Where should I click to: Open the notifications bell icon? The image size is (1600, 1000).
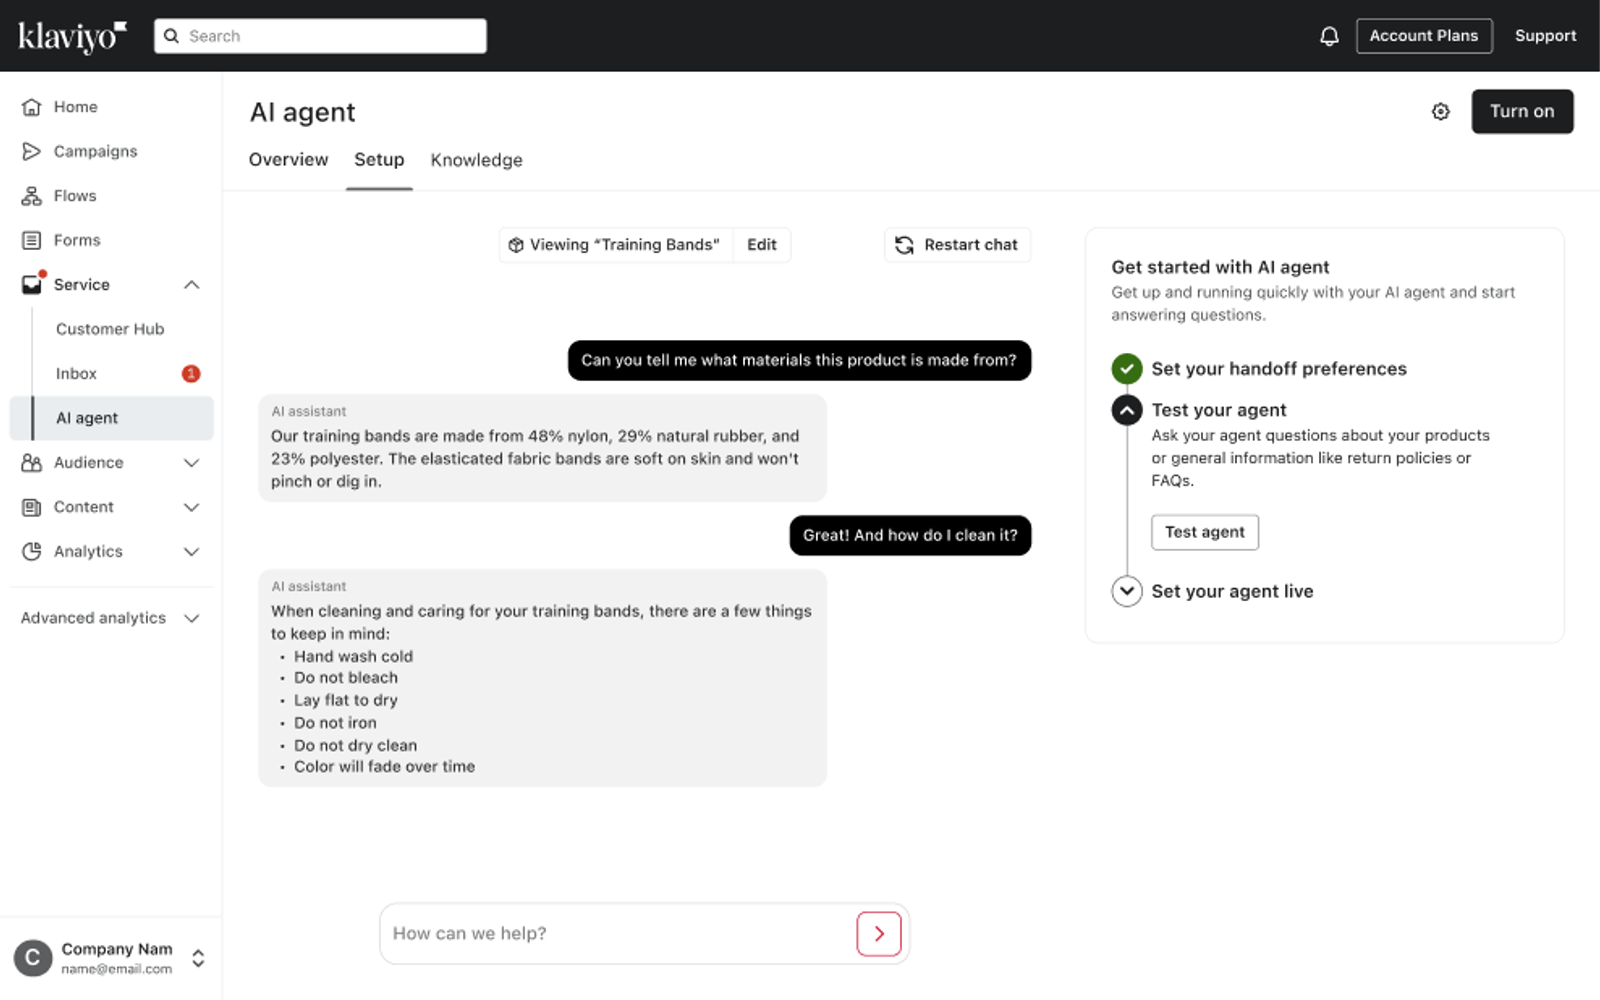click(1329, 36)
